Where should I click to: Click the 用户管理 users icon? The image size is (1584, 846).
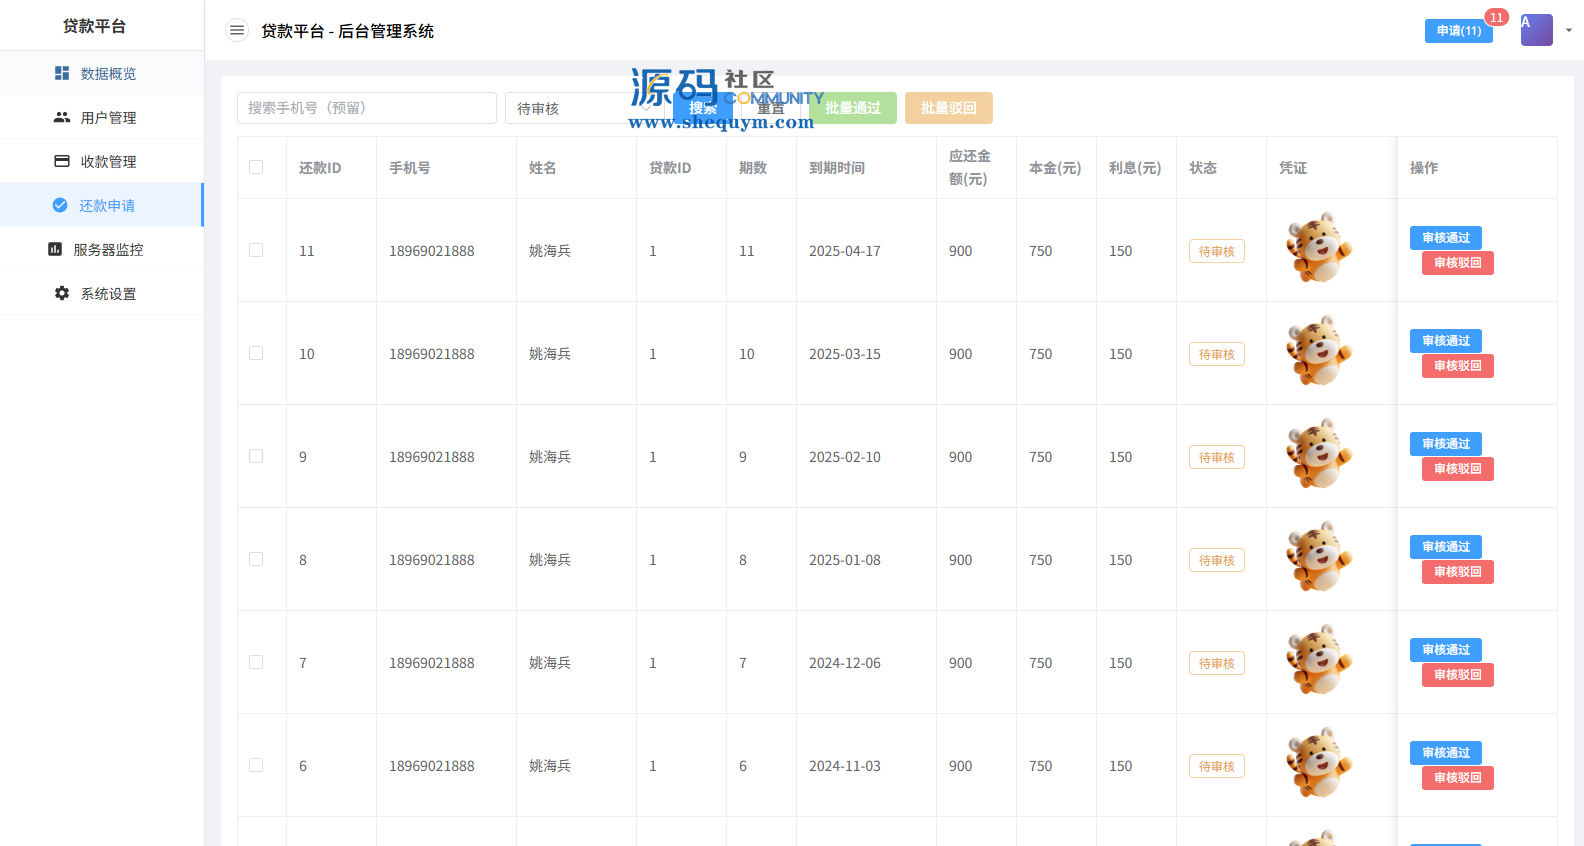[x=62, y=117]
